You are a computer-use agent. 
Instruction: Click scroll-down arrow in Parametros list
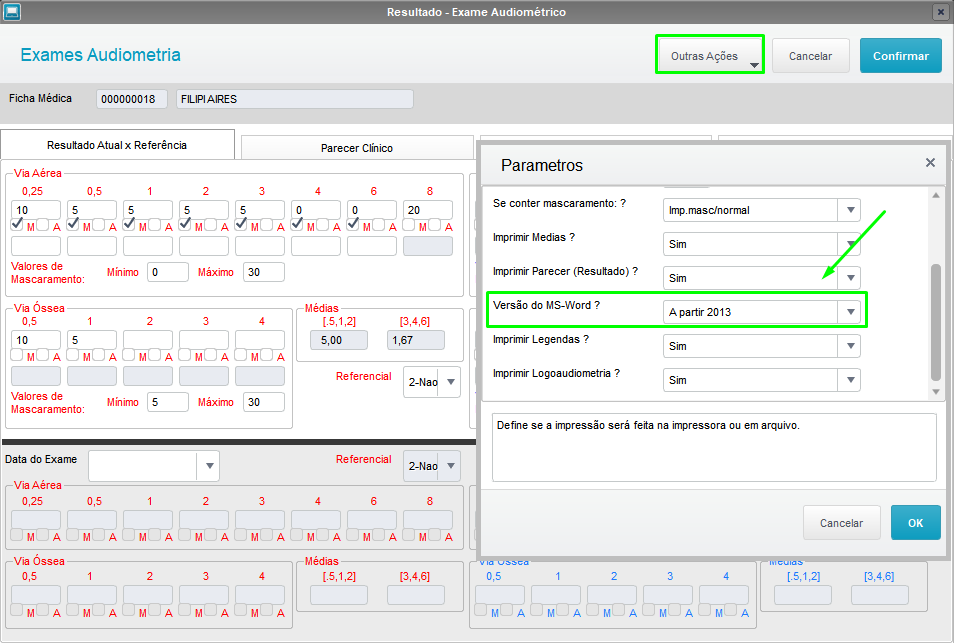point(936,392)
